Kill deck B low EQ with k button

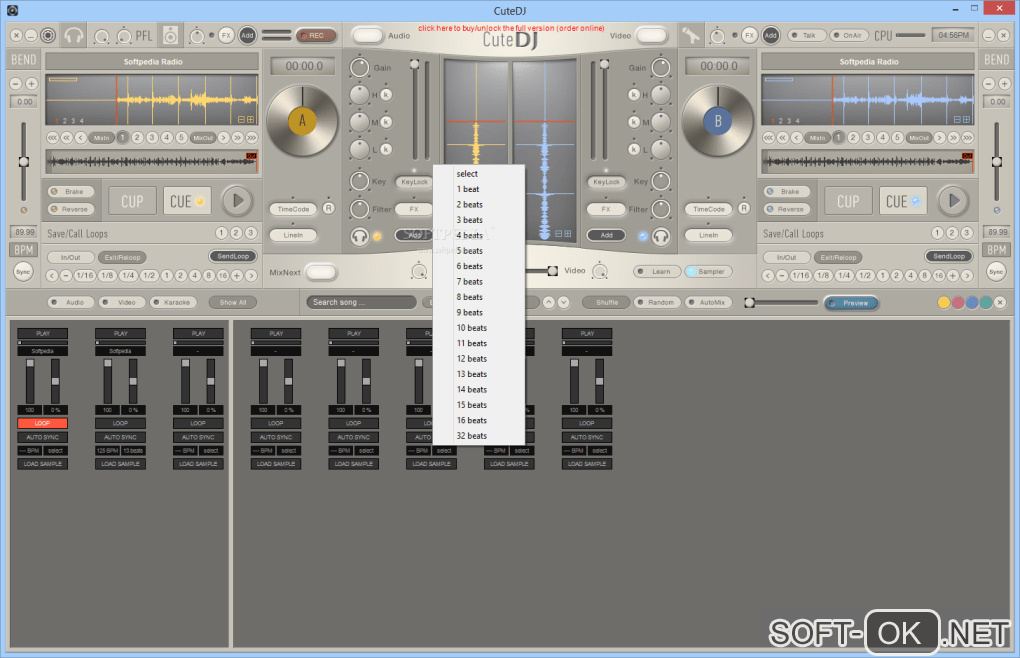634,149
